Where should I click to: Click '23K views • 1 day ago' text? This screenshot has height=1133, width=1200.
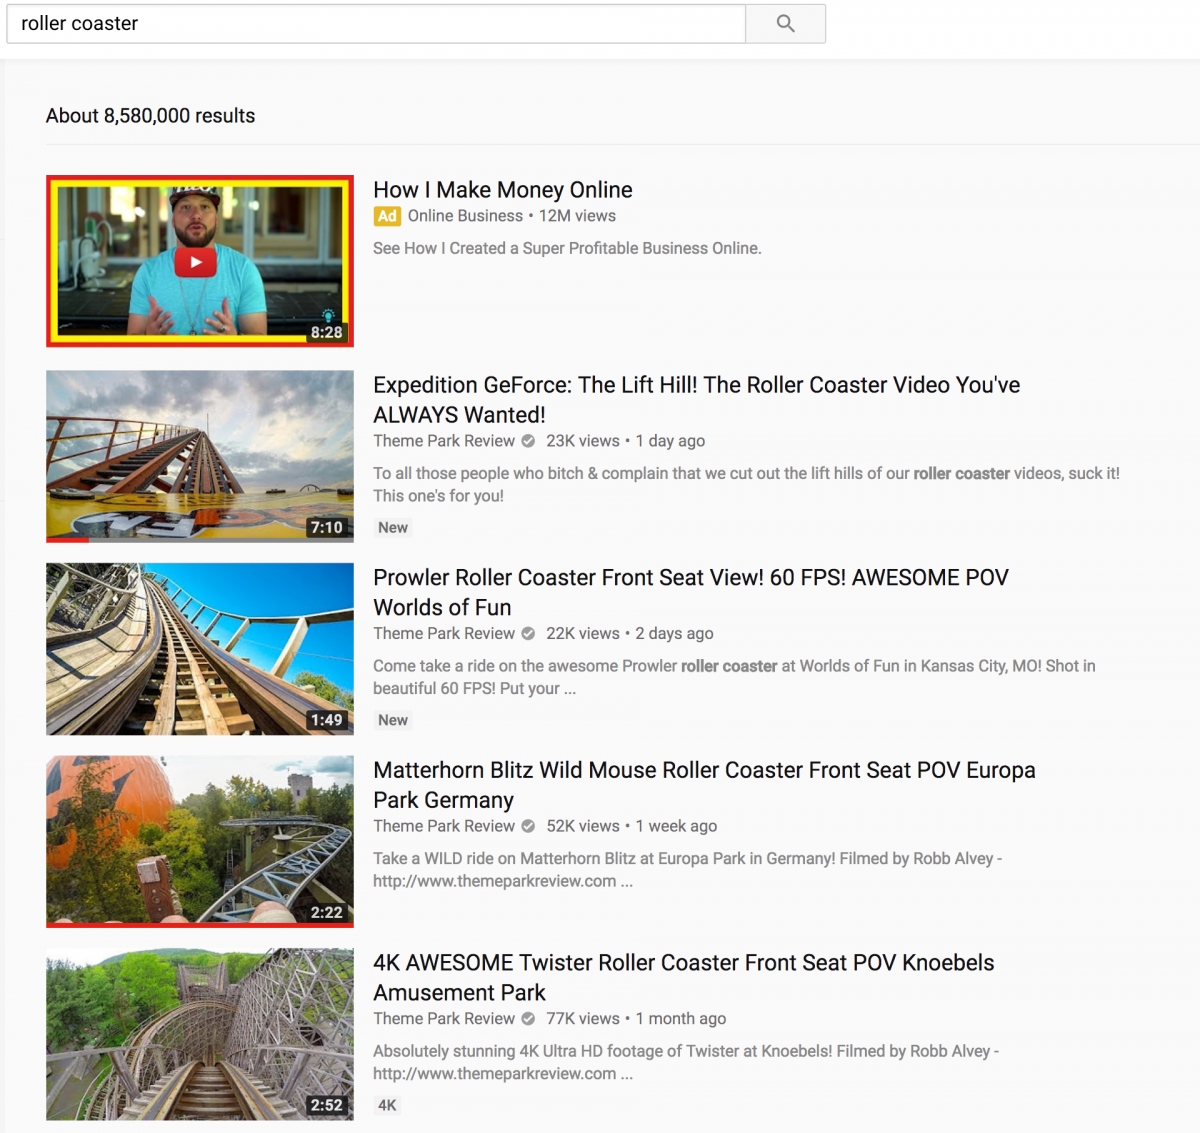click(625, 441)
